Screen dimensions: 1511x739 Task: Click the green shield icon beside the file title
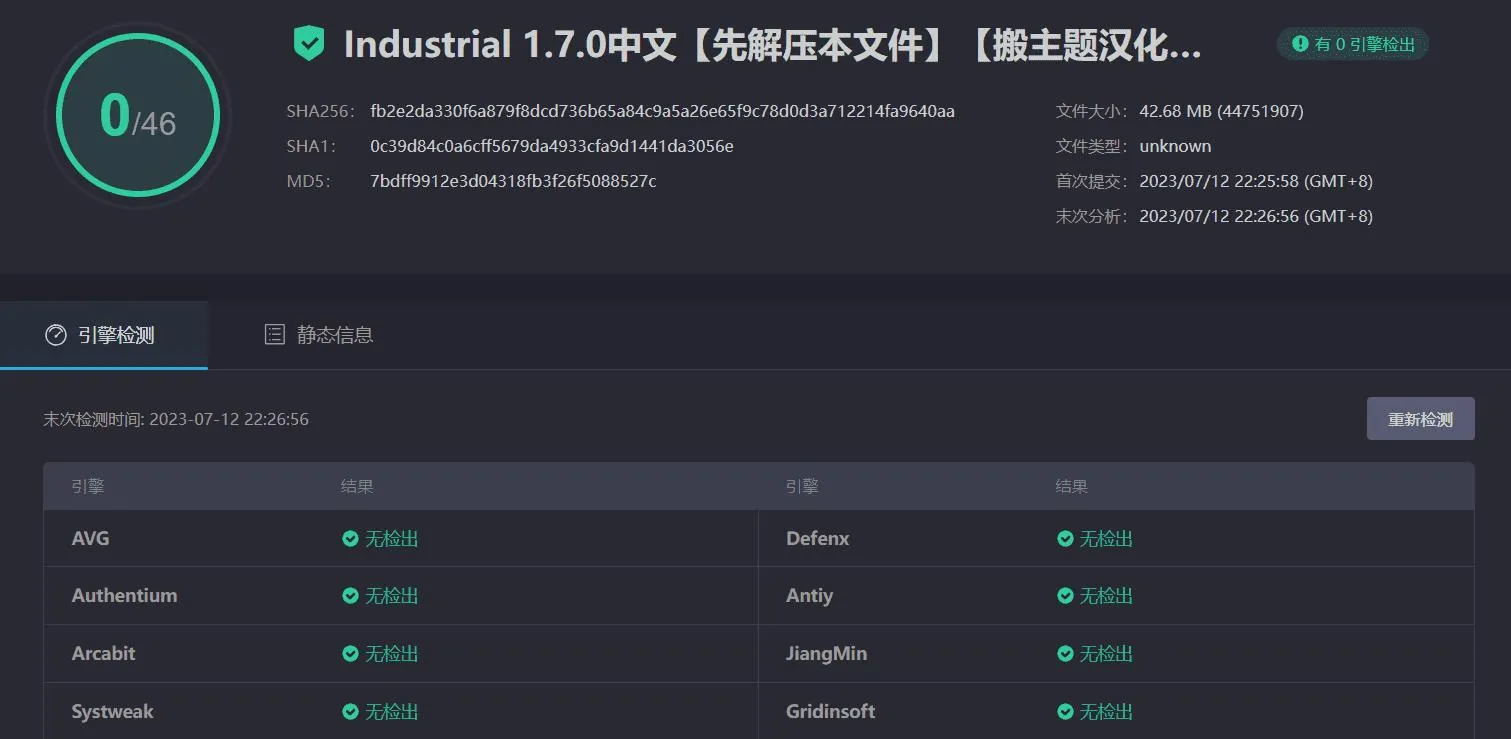309,44
